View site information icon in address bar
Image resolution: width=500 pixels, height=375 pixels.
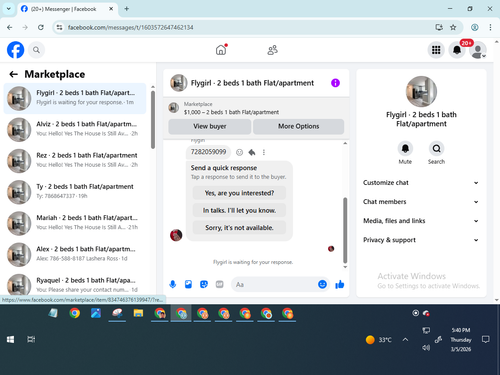(59, 27)
